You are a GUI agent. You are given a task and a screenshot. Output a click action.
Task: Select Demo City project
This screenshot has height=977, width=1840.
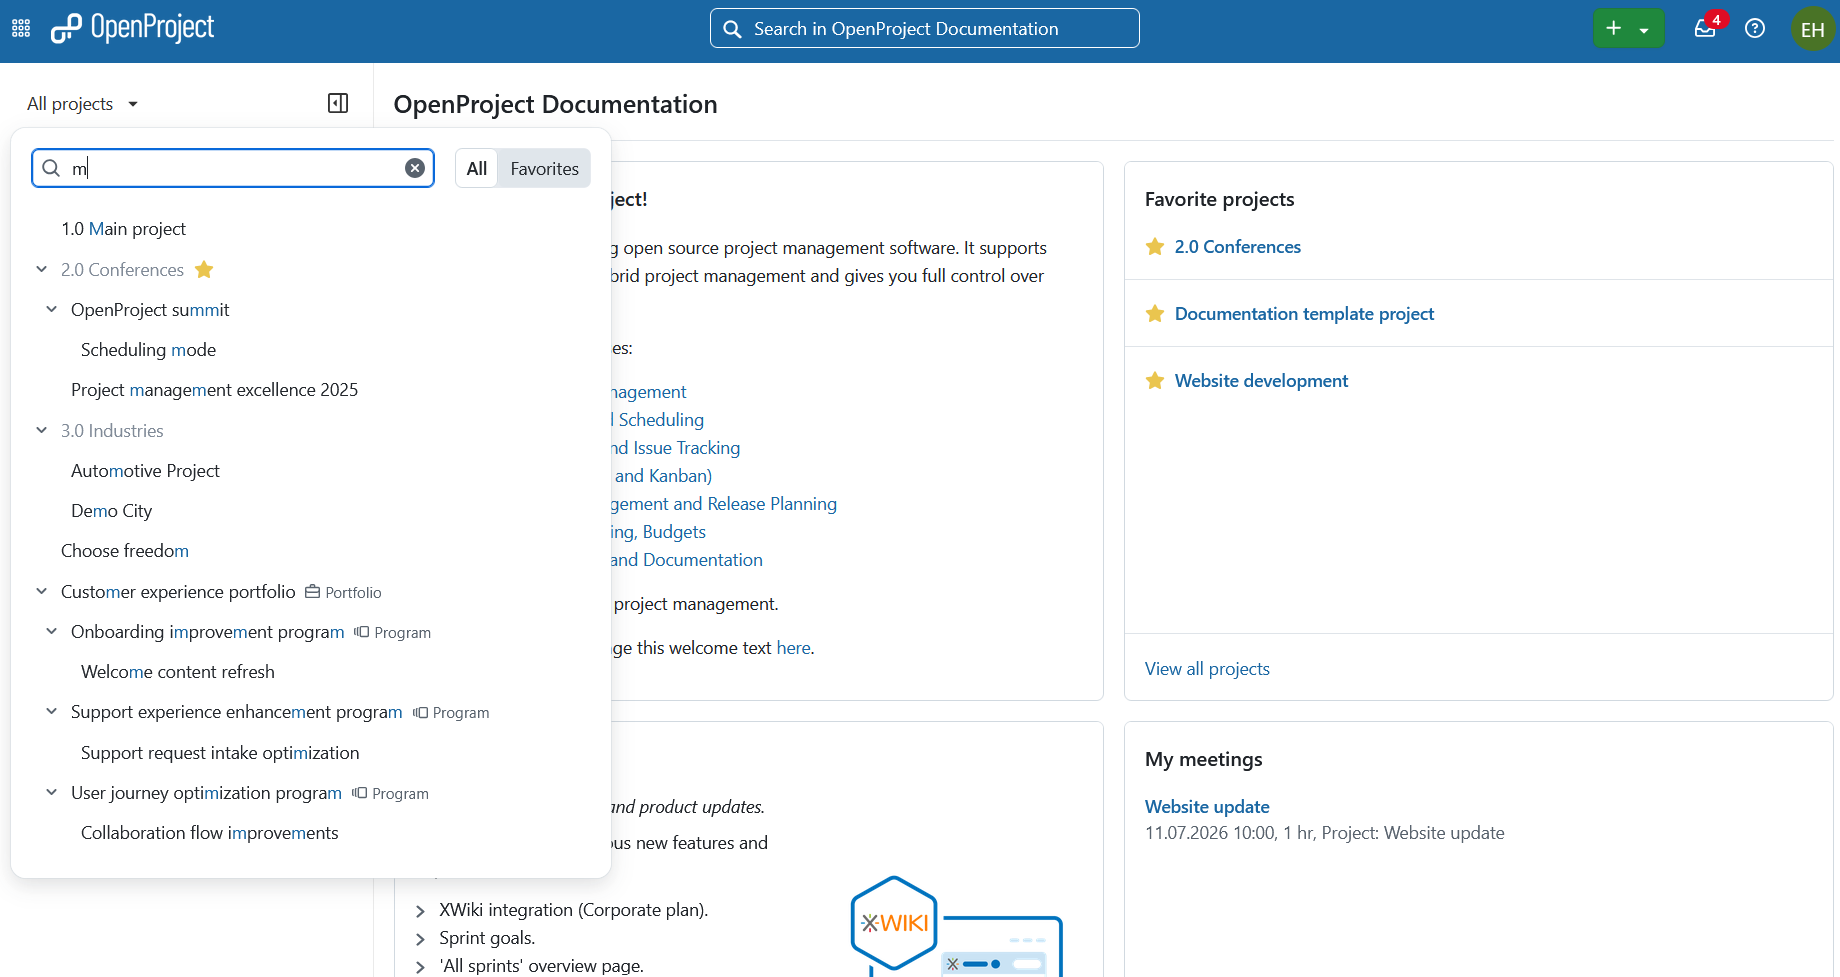click(x=111, y=511)
